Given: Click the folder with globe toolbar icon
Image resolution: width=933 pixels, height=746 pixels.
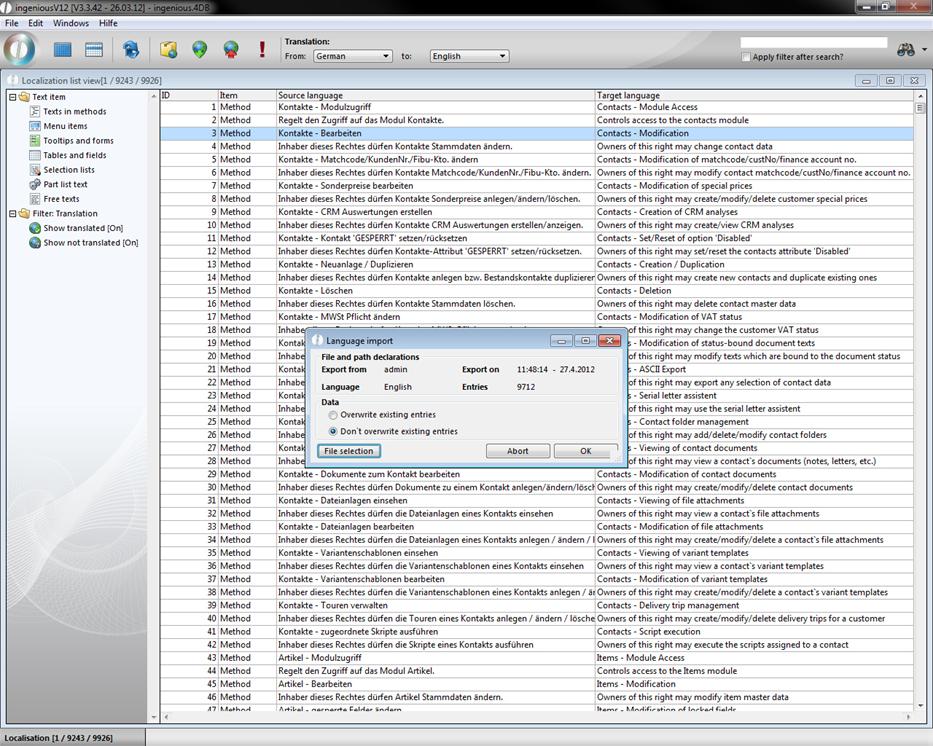Looking at the screenshot, I should [168, 49].
